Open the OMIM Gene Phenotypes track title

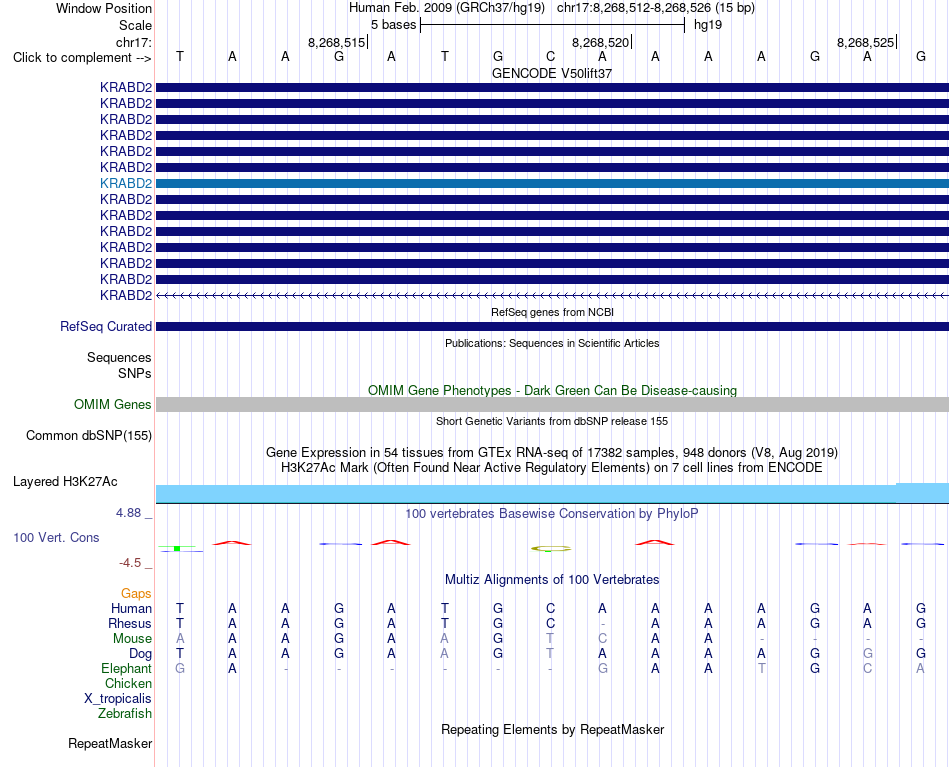[552, 391]
